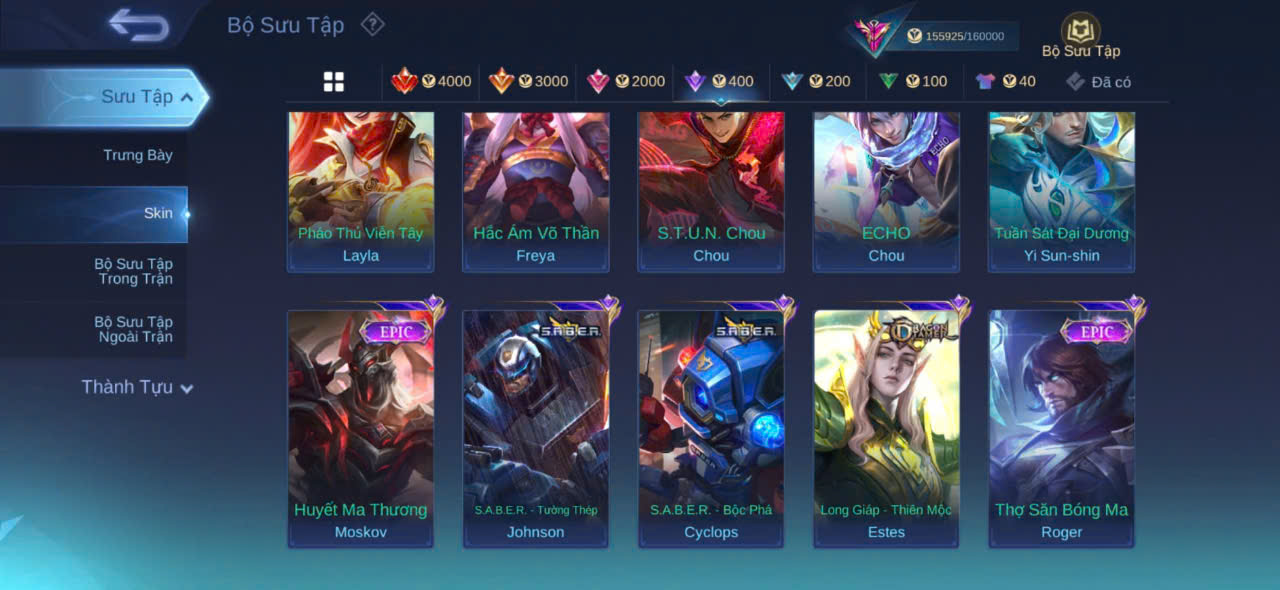Go back using the return arrow
Viewport: 1280px width, 590px height.
click(139, 25)
